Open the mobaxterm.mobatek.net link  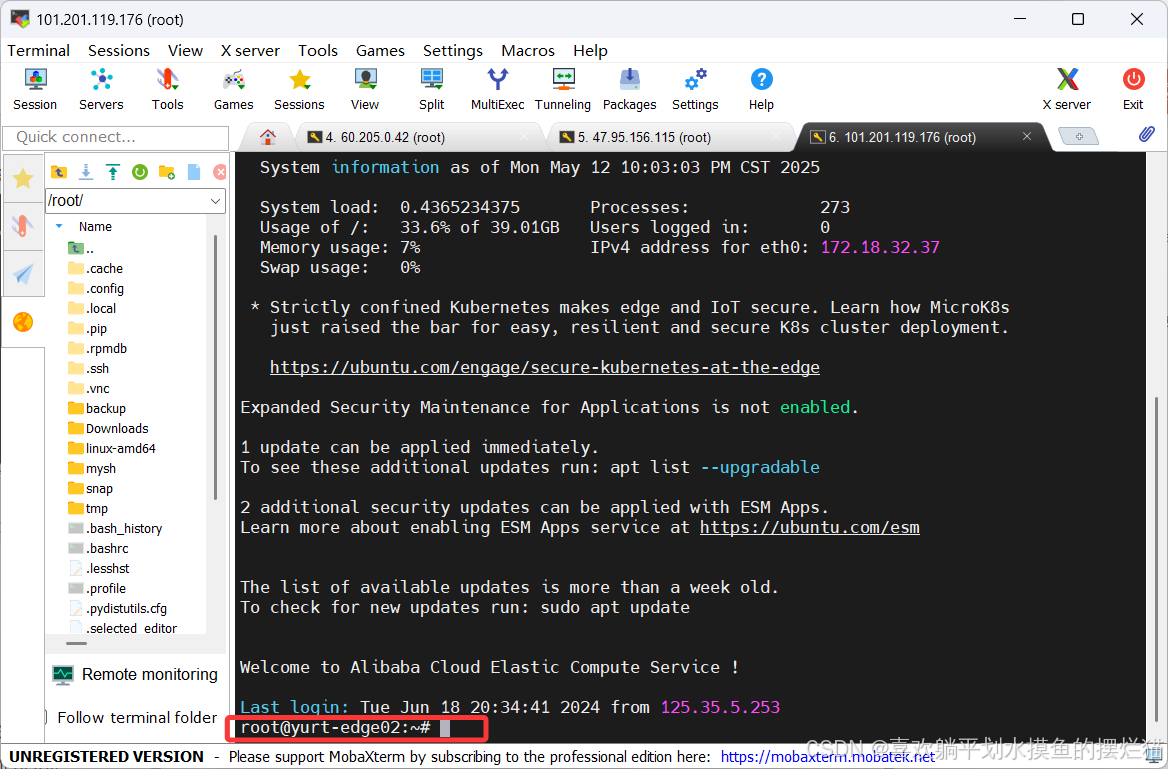pyautogui.click(x=828, y=757)
